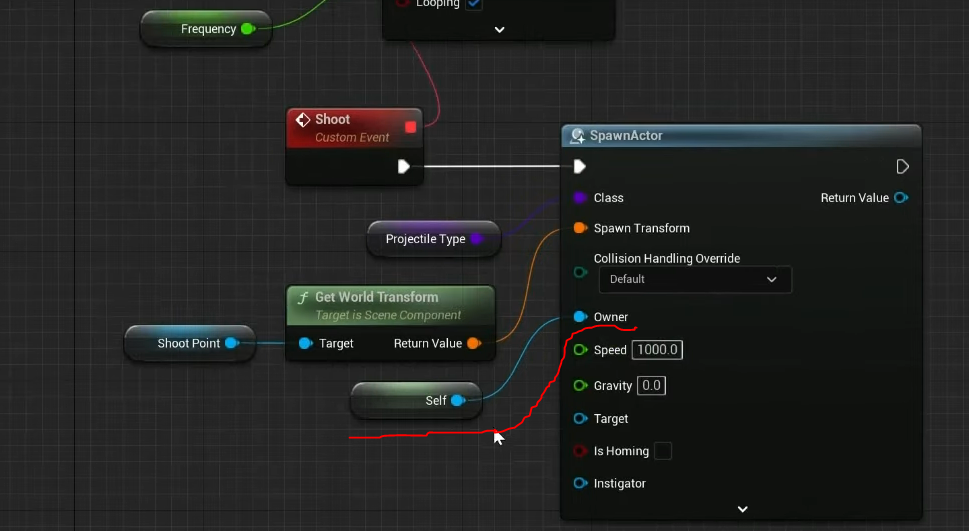
Task: Click the orange Spawn Transform pin
Action: (x=580, y=228)
